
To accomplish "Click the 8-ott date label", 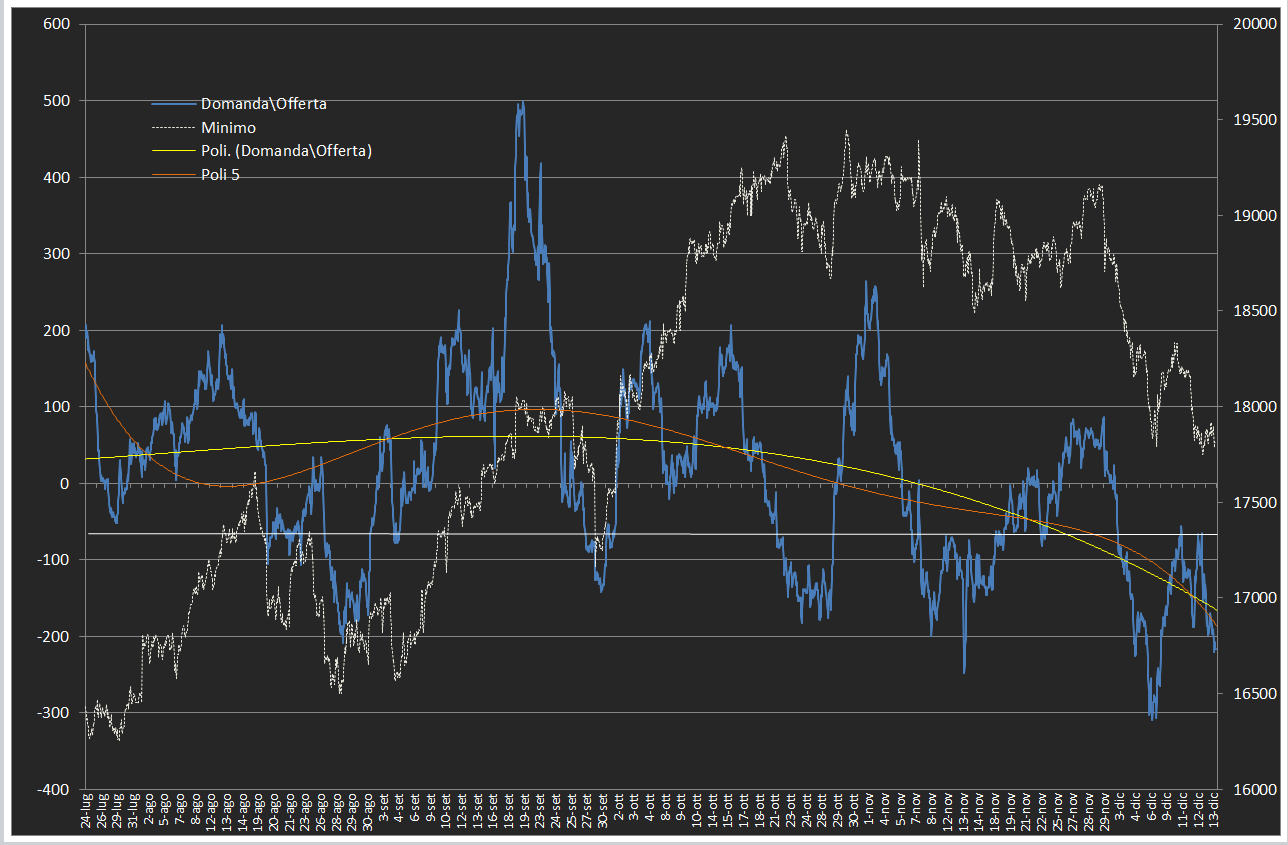I will [x=665, y=807].
